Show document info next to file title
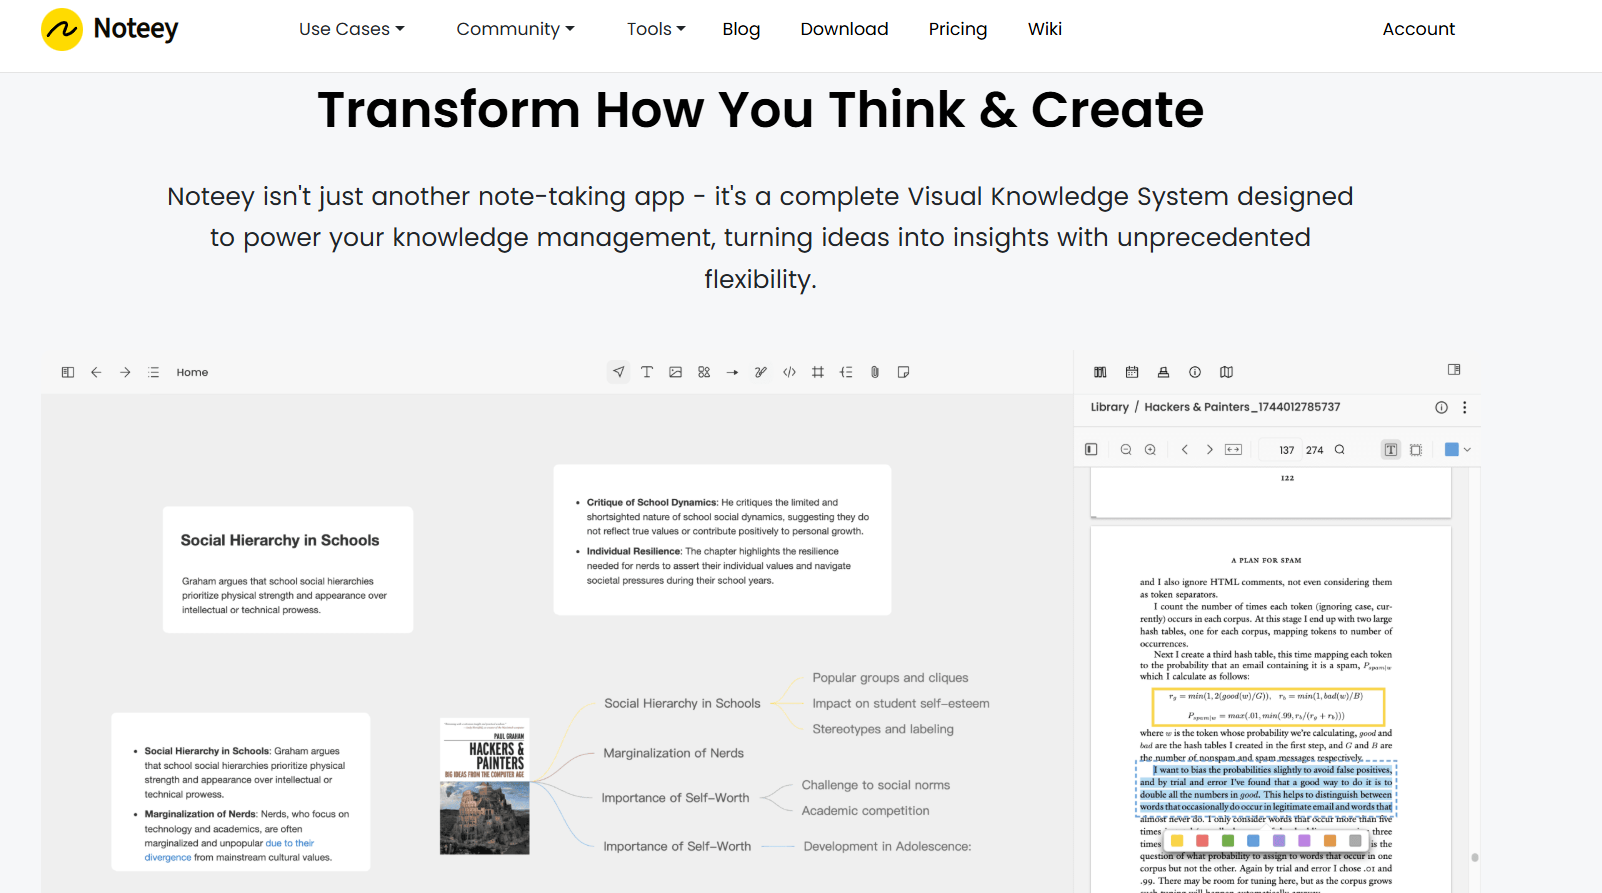Image resolution: width=1602 pixels, height=893 pixels. pyautogui.click(x=1441, y=407)
